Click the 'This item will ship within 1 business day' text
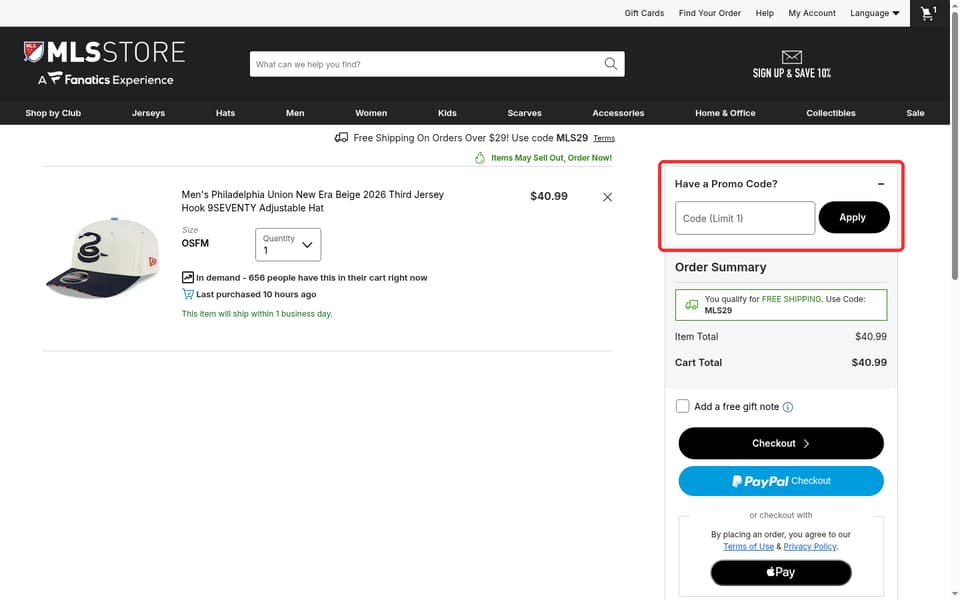Viewport: 960px width, 600px height. [257, 313]
